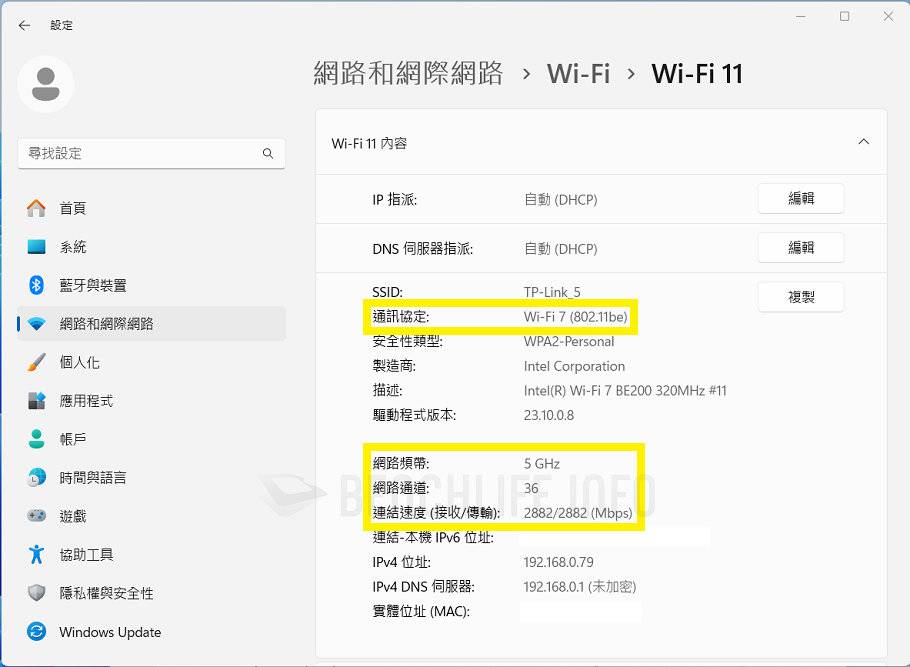Viewport: 910px width, 667px height.
Task: Click 複製 to copy network properties
Action: (x=800, y=297)
